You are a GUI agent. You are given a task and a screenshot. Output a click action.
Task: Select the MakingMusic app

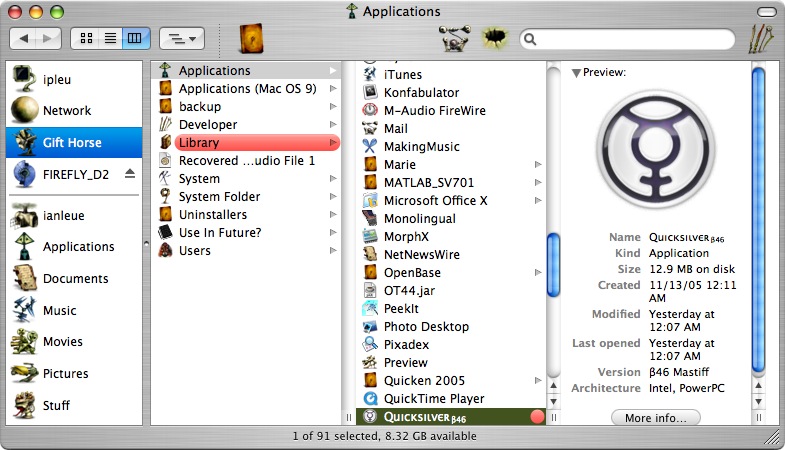click(x=451, y=147)
